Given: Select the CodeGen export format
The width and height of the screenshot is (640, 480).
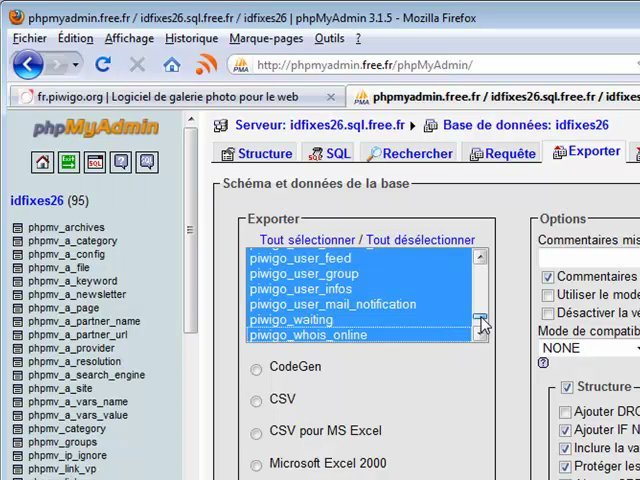Looking at the screenshot, I should [257, 369].
